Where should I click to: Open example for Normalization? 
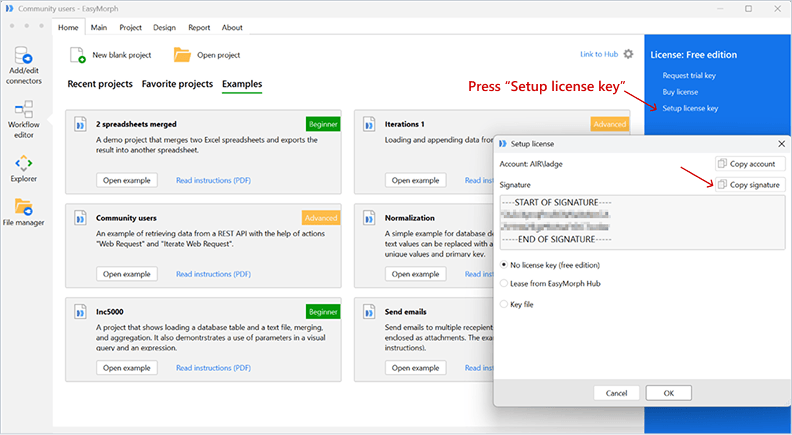coord(416,274)
